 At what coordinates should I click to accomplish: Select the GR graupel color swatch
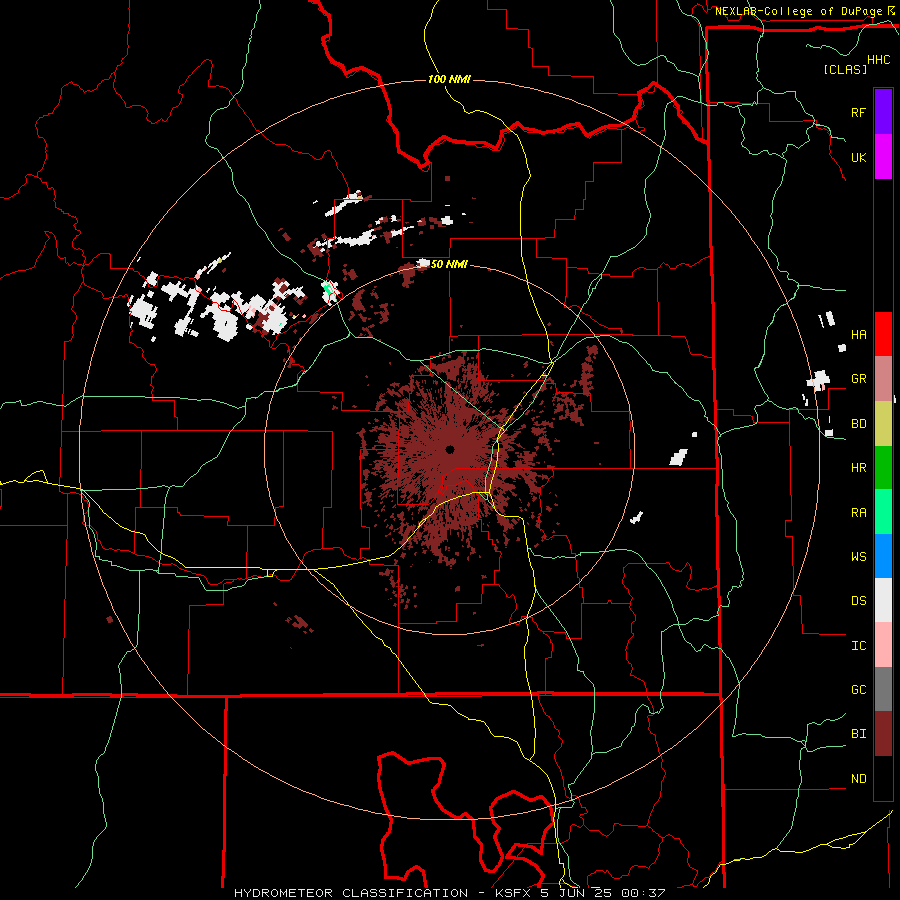tap(883, 378)
